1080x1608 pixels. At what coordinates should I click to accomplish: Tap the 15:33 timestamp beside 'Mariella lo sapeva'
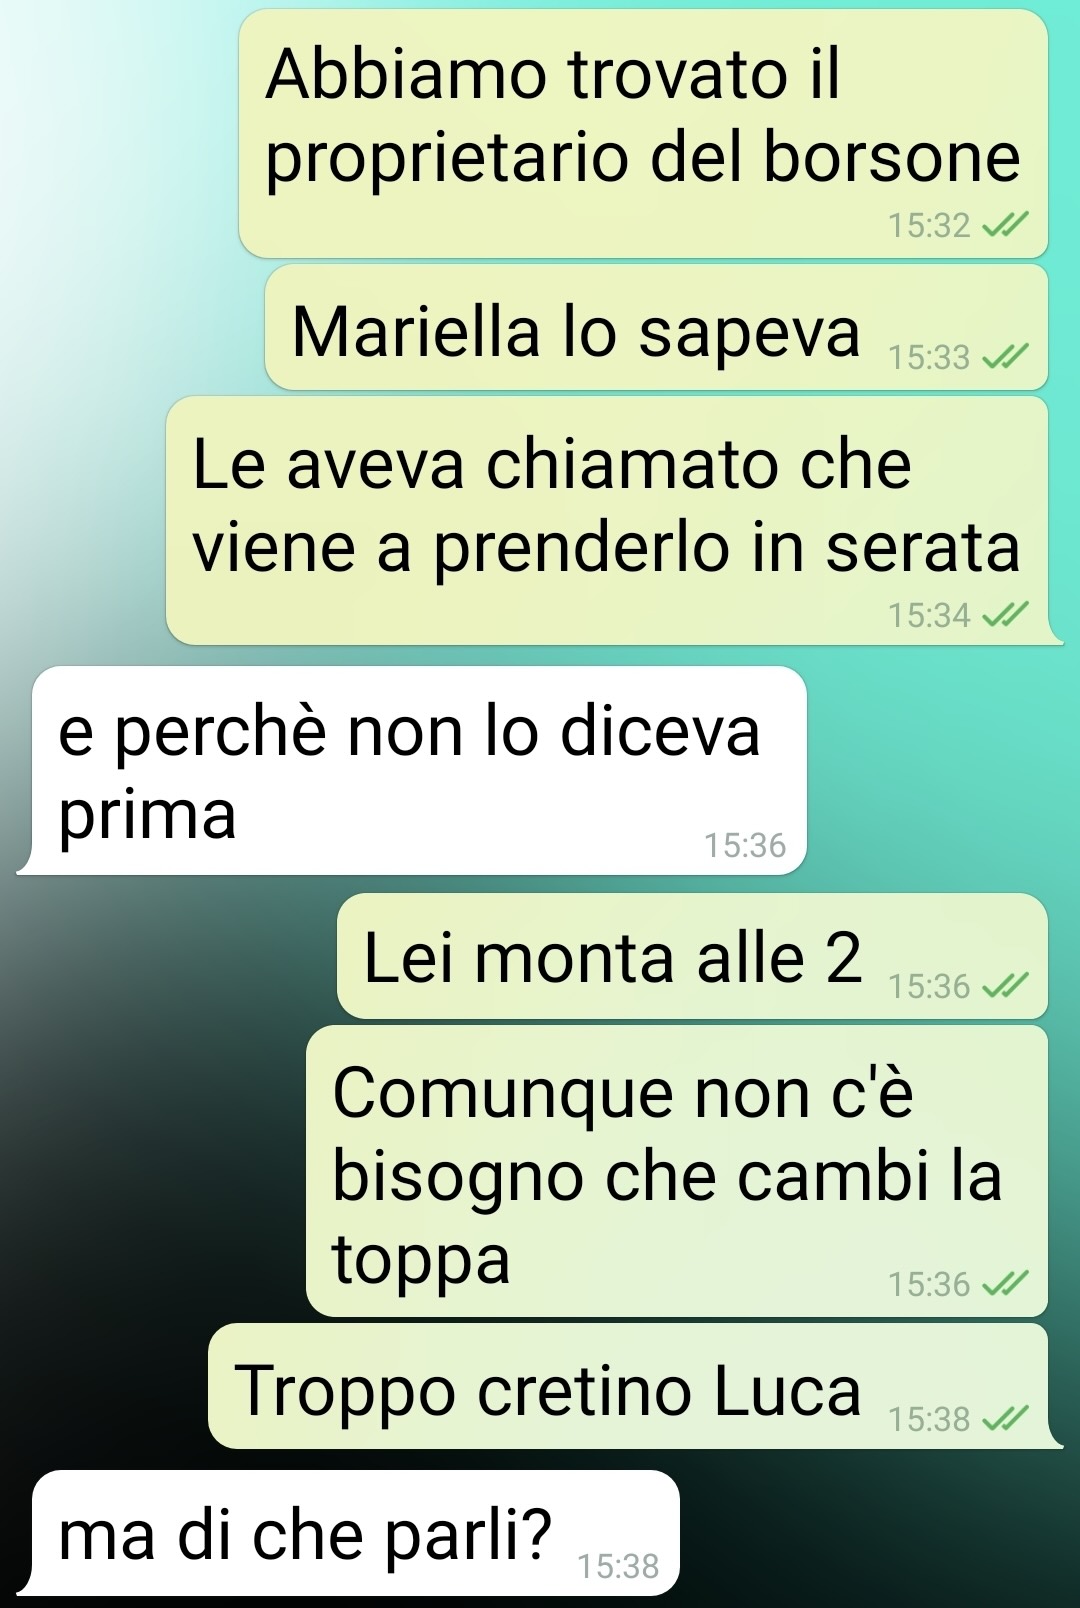(x=929, y=356)
